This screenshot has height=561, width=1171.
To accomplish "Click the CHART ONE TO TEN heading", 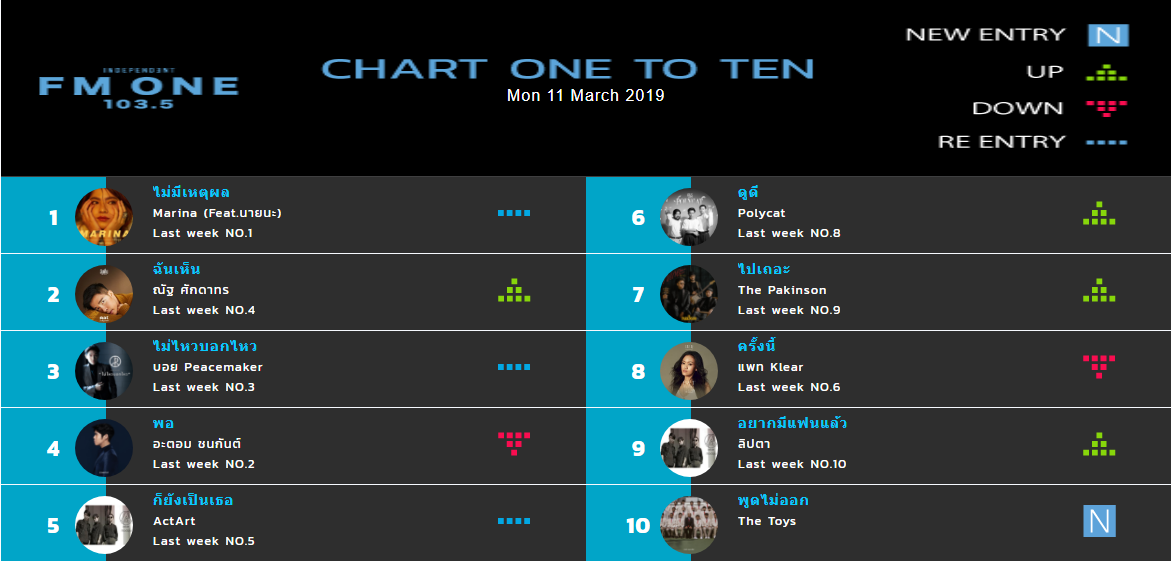I will (x=568, y=69).
